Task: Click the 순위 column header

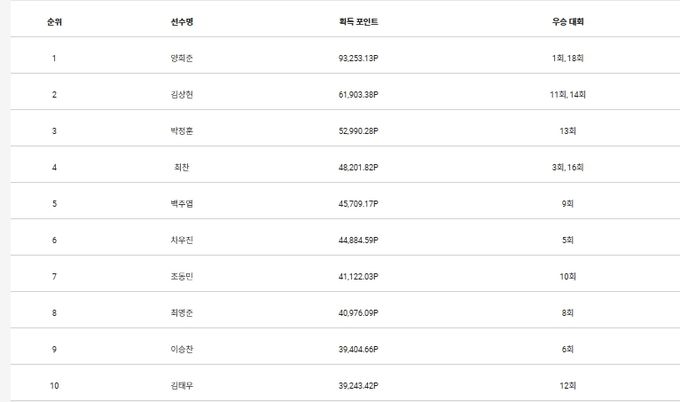Action: (x=53, y=21)
